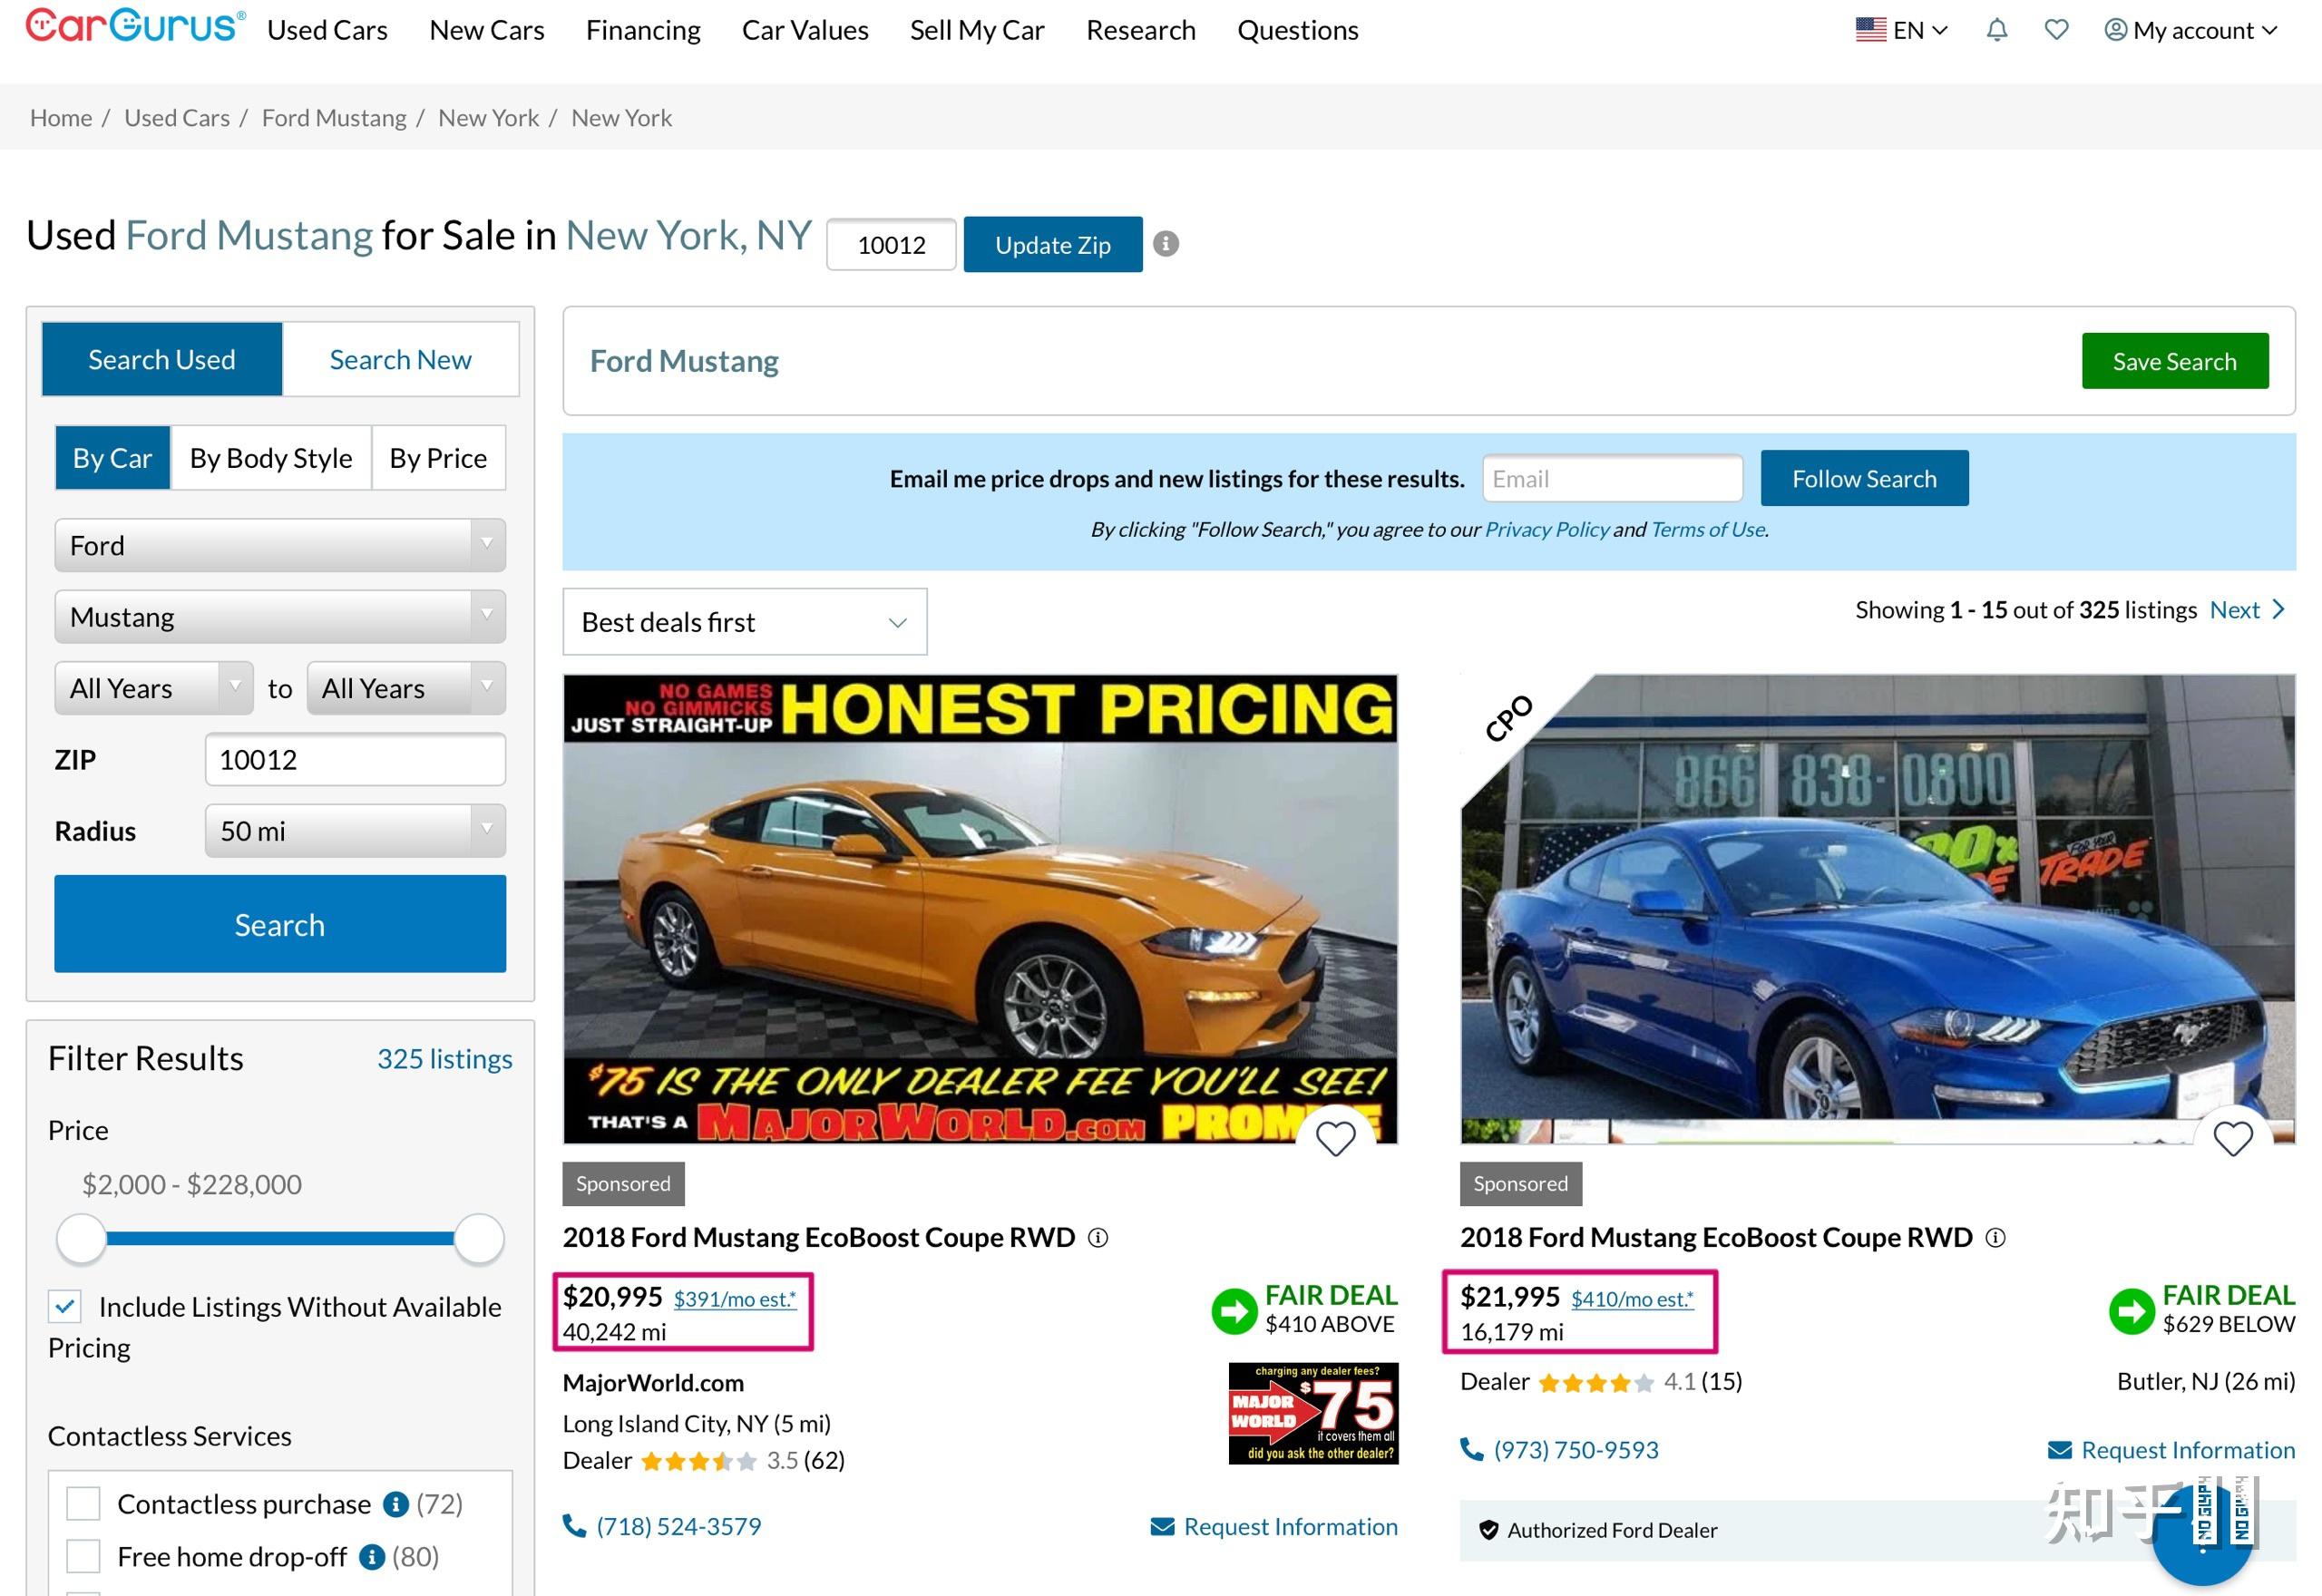2322x1596 pixels.
Task: Click the green Save Search button
Action: click(2174, 361)
